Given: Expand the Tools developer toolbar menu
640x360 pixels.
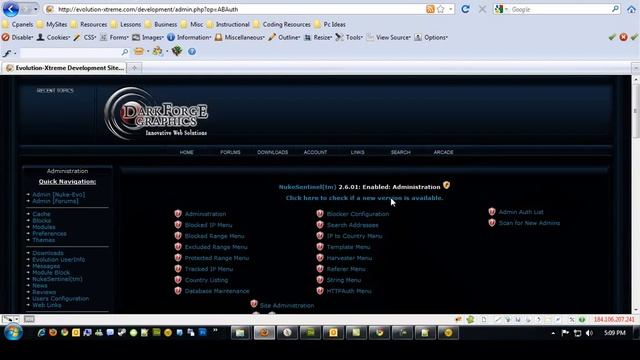Looking at the screenshot, I should click(x=349, y=37).
